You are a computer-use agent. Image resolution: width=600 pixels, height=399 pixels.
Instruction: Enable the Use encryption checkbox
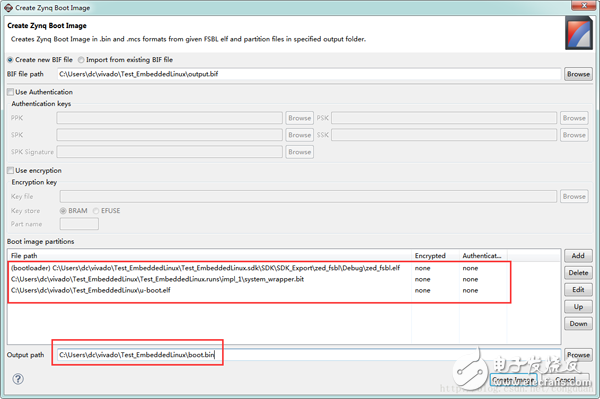pyautogui.click(x=10, y=170)
